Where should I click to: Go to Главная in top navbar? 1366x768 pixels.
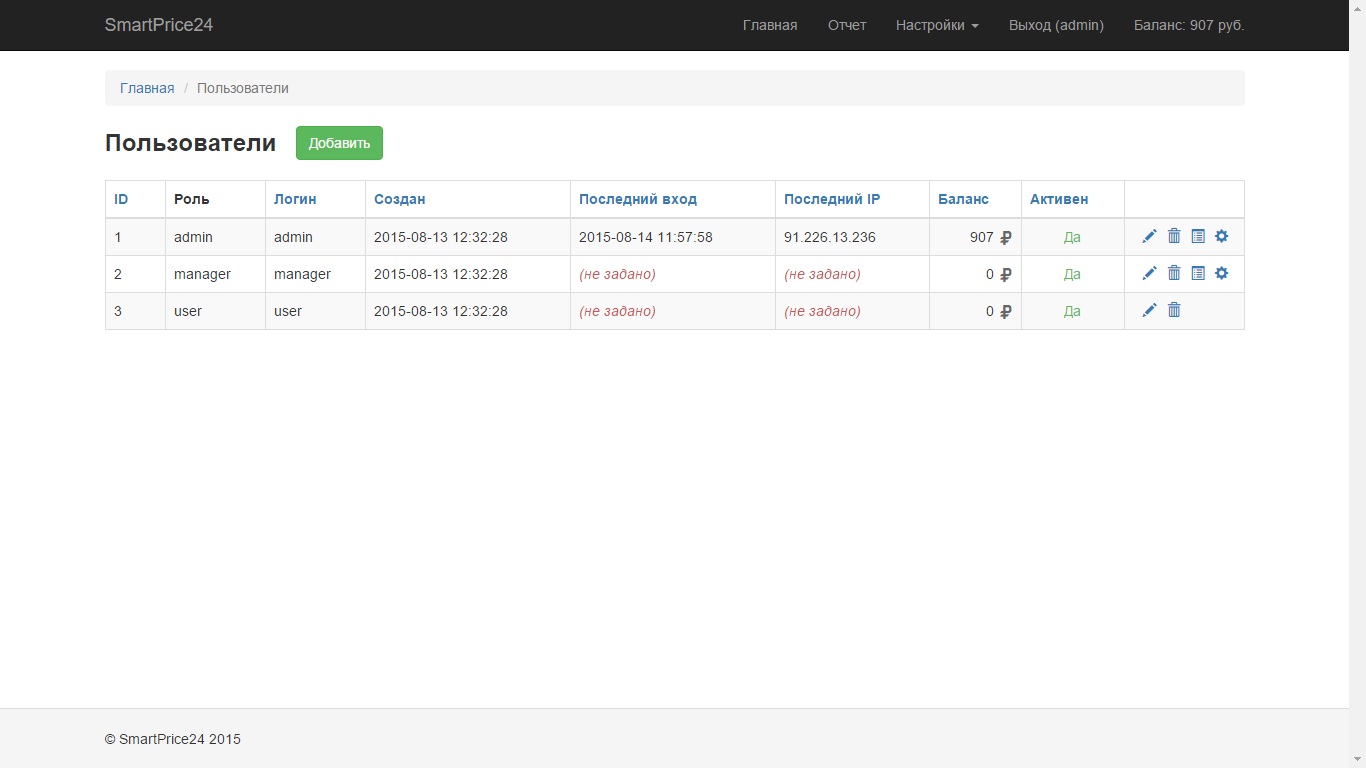(x=769, y=25)
